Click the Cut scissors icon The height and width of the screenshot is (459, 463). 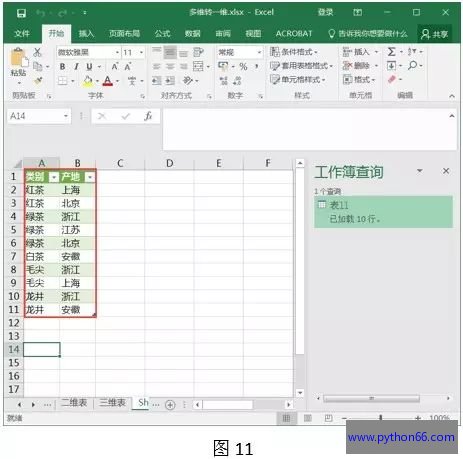(x=37, y=52)
